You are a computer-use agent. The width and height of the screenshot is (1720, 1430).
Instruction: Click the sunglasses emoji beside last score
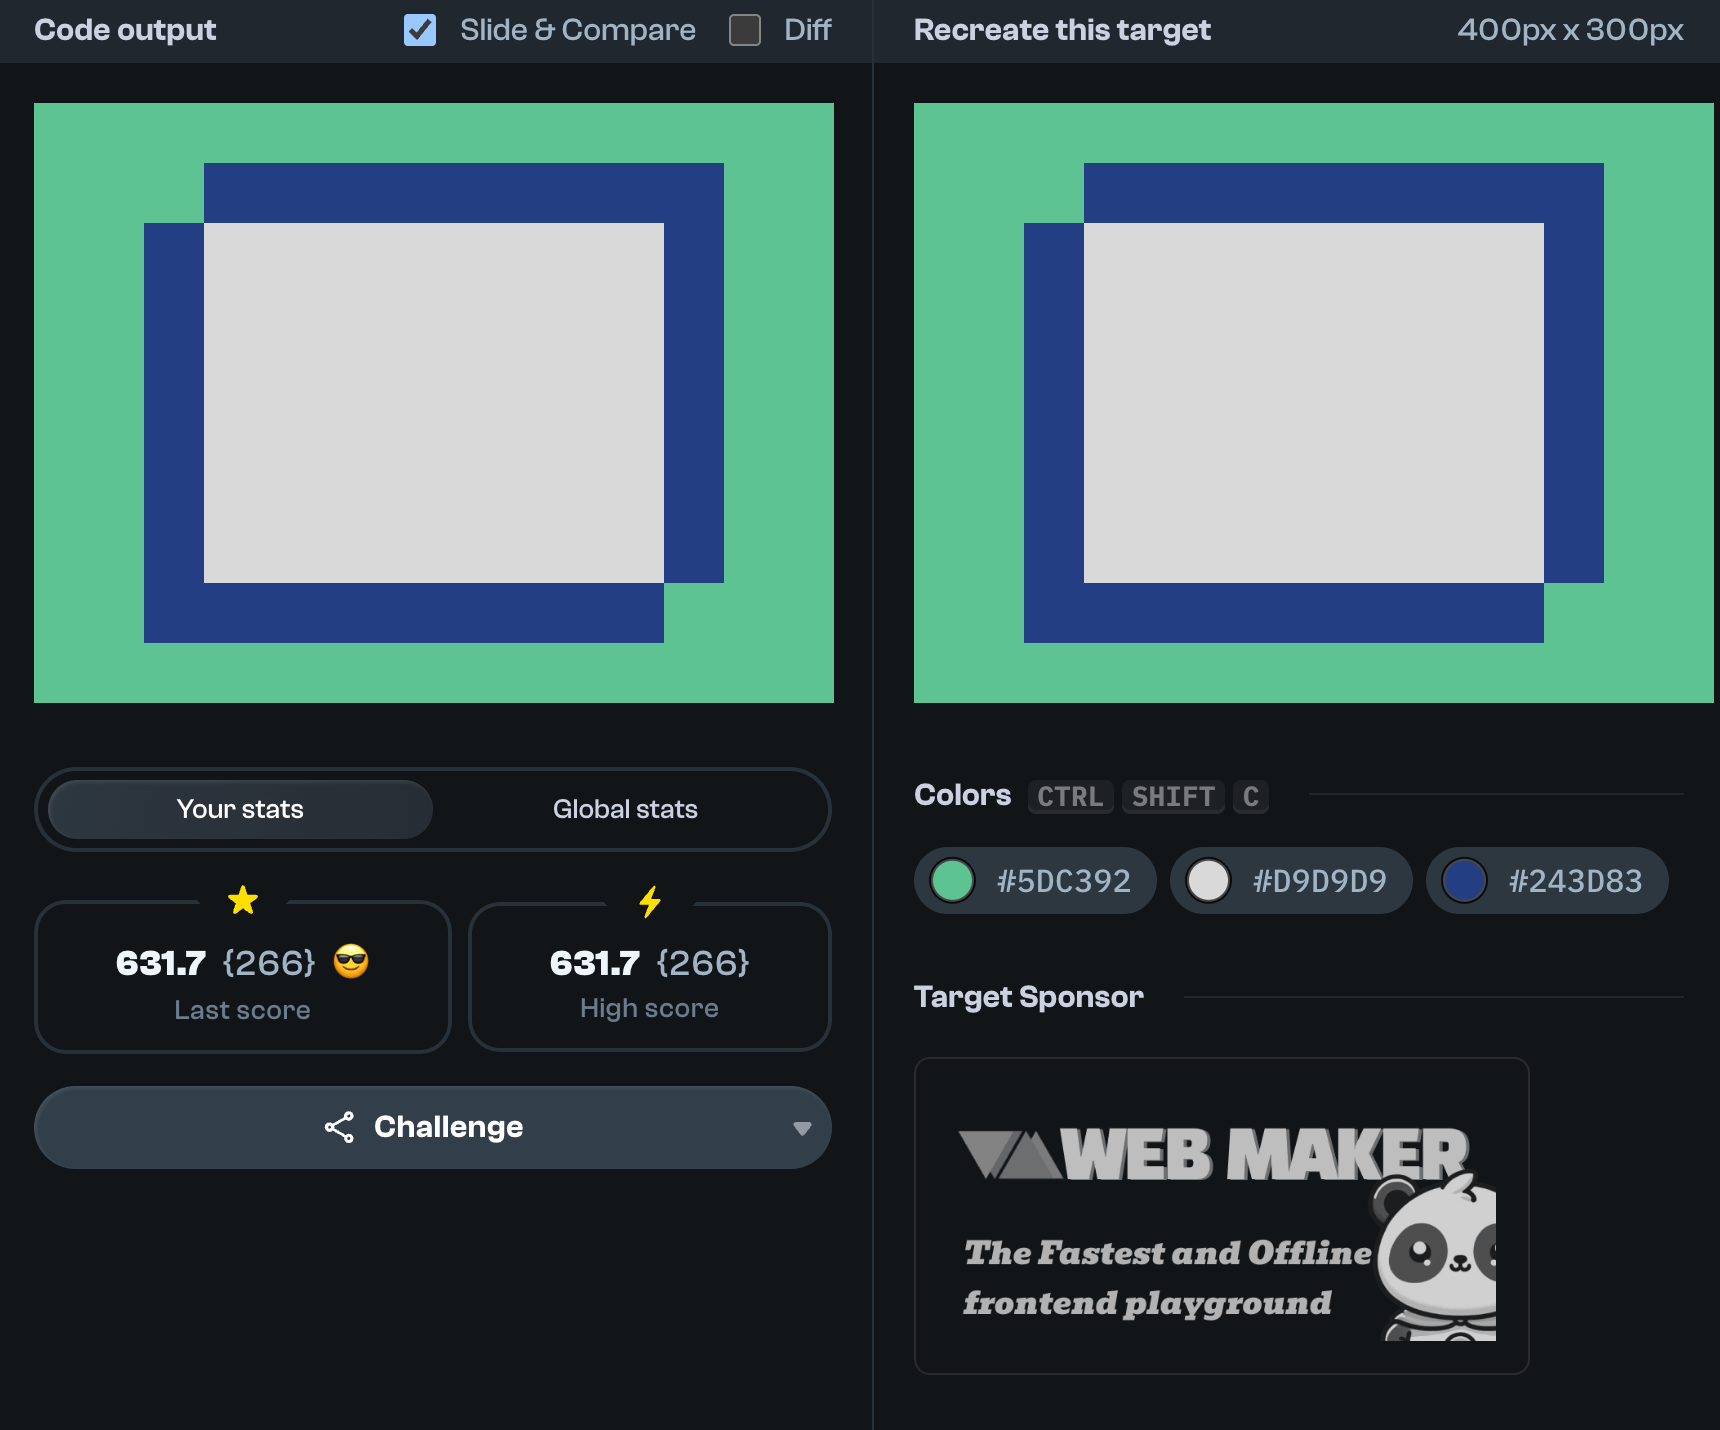coord(351,962)
